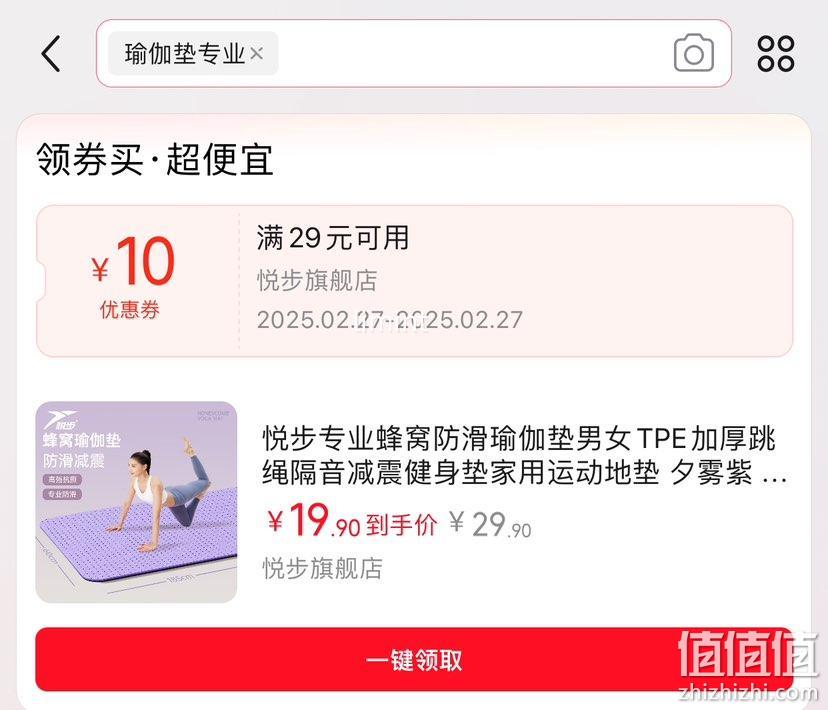This screenshot has height=710, width=828.
Task: Open the four-circle grid menu icon
Action: 776,54
